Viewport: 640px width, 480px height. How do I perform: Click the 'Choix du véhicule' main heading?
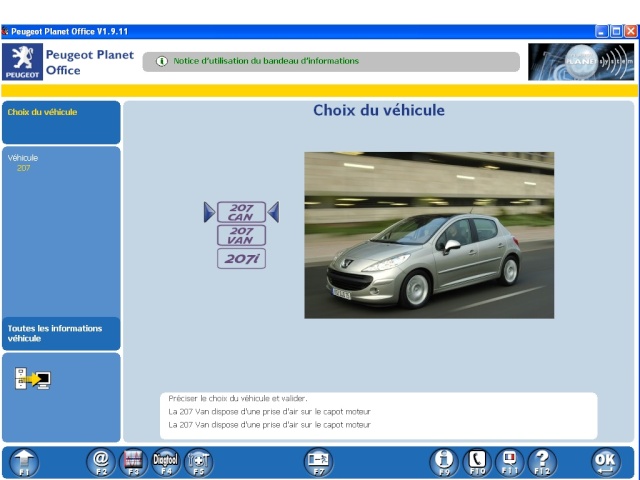pos(379,110)
